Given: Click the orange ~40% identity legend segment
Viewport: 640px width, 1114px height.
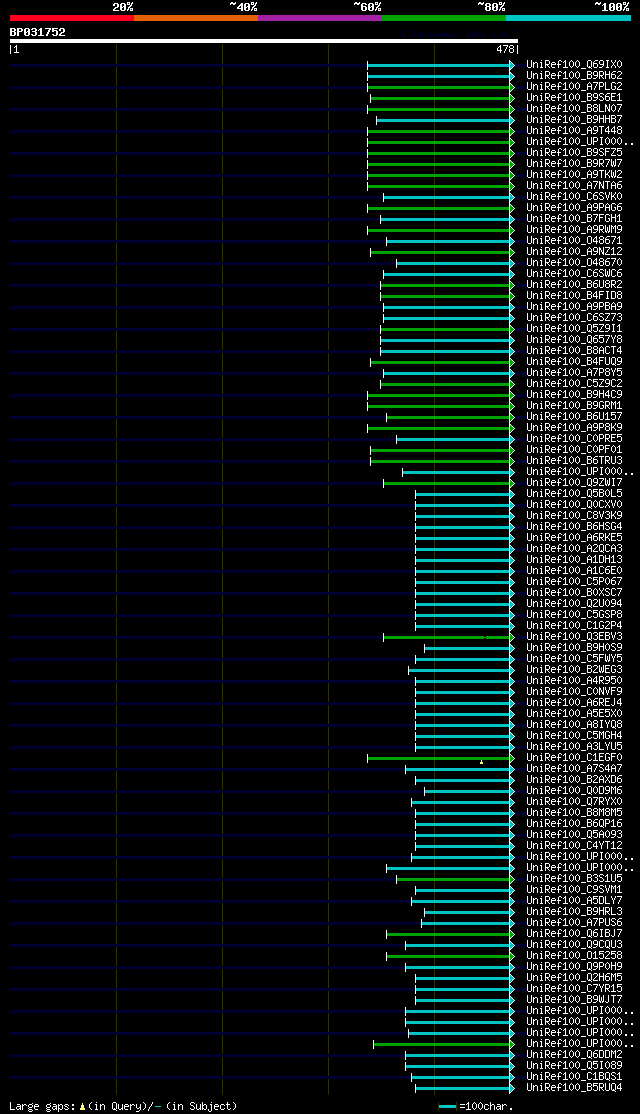Looking at the screenshot, I should pos(196,18).
